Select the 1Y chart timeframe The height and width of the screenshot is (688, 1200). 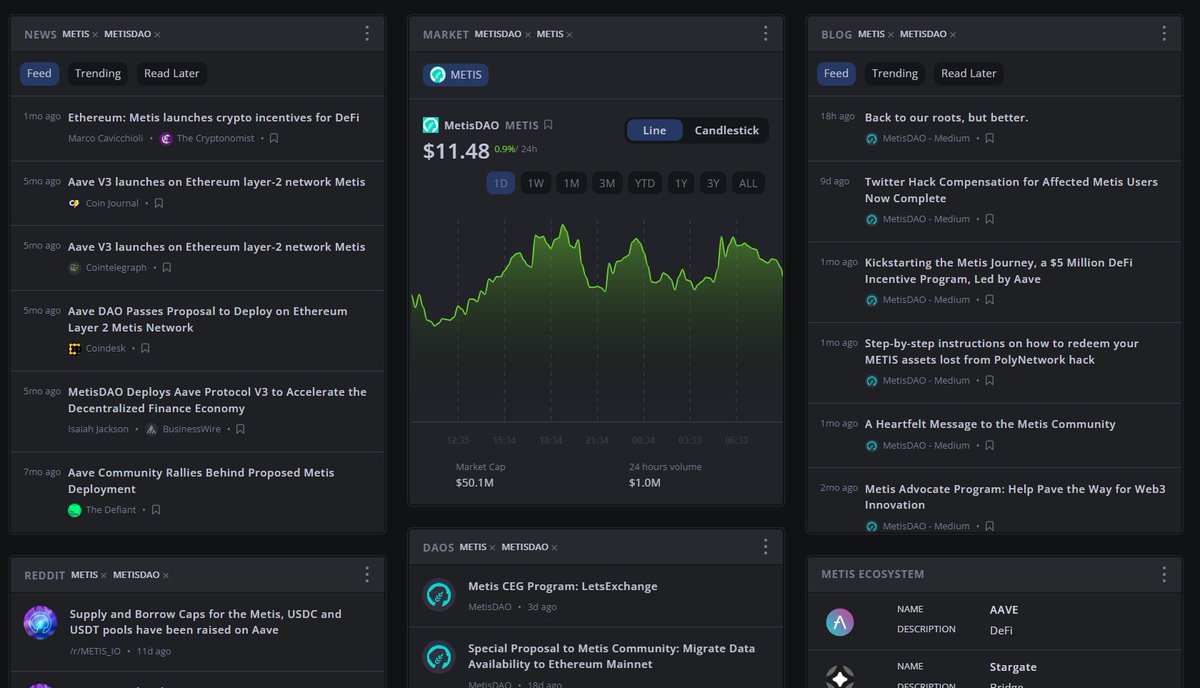point(681,184)
